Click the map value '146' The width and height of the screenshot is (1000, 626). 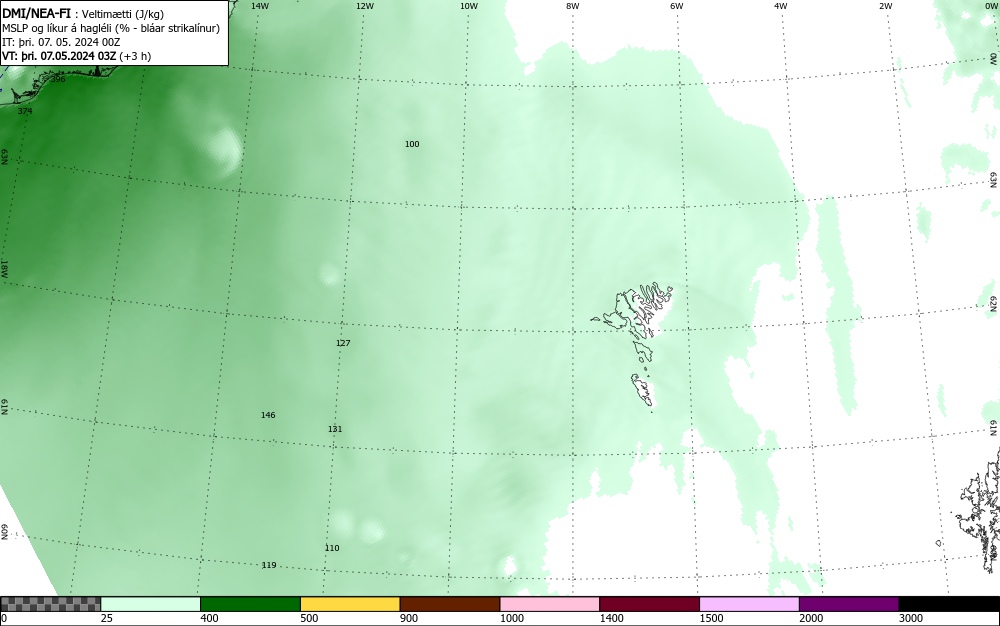coord(268,415)
